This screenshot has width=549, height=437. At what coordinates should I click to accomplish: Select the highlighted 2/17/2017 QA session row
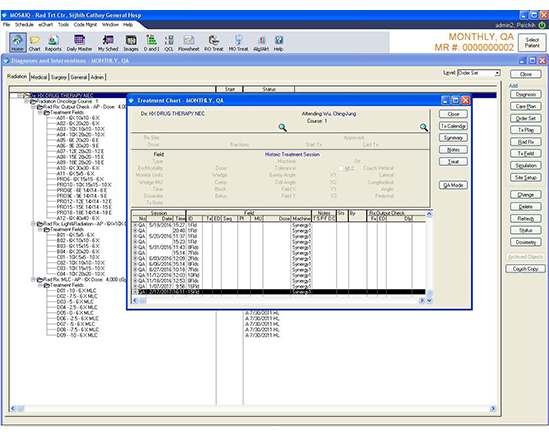tap(279, 292)
